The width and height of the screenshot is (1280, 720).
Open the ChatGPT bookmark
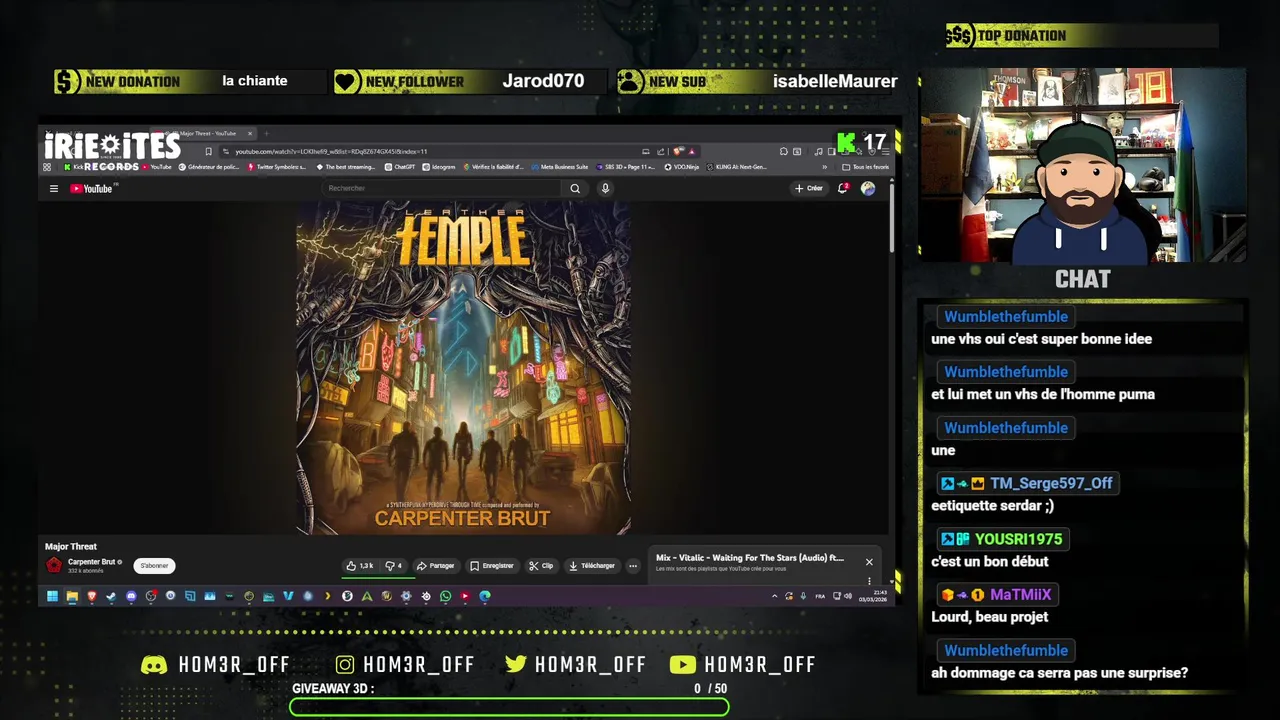[x=400, y=167]
